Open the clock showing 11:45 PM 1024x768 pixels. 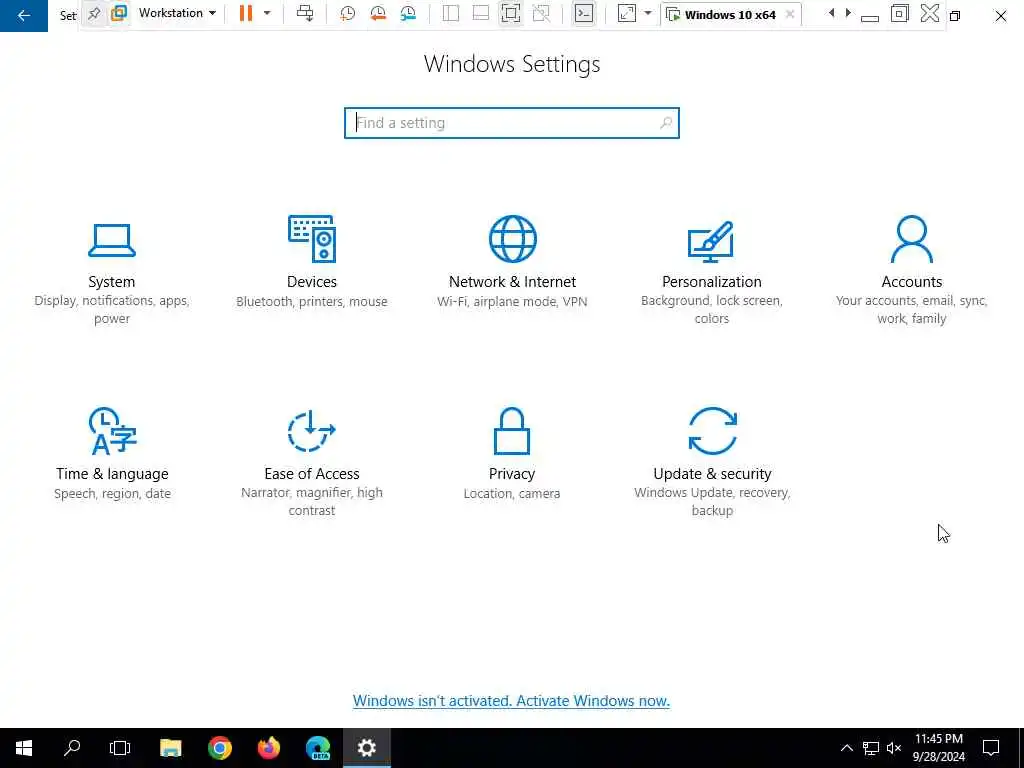point(938,748)
